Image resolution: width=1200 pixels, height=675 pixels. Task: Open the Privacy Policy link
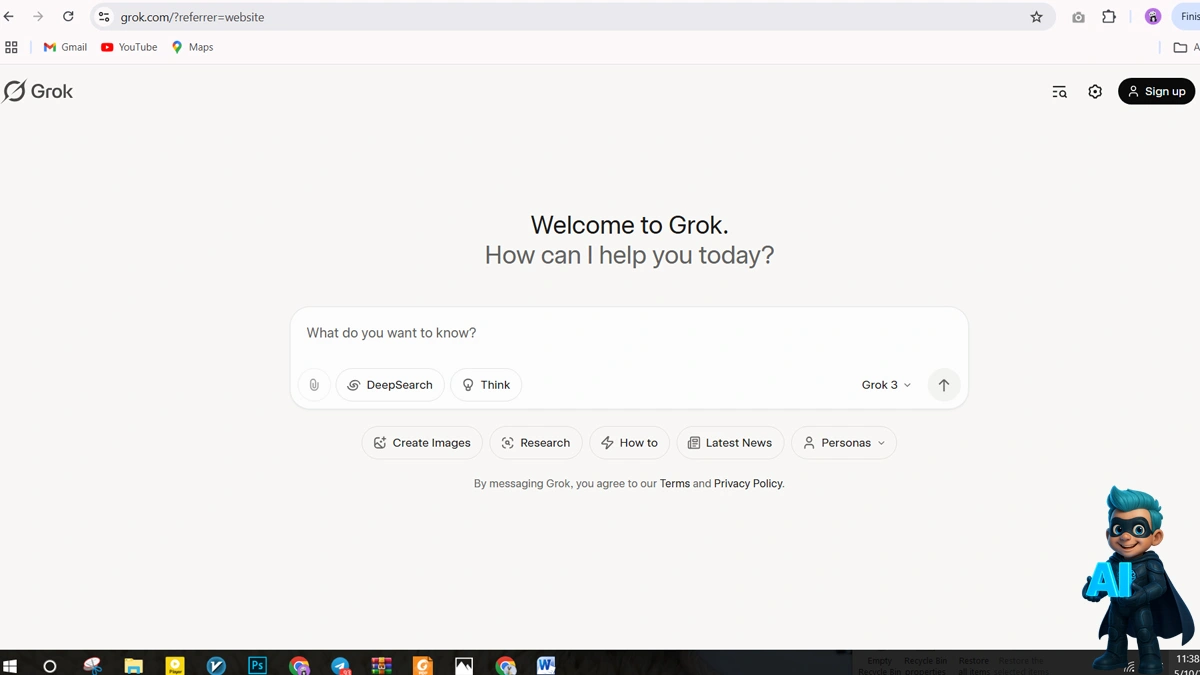[748, 484]
